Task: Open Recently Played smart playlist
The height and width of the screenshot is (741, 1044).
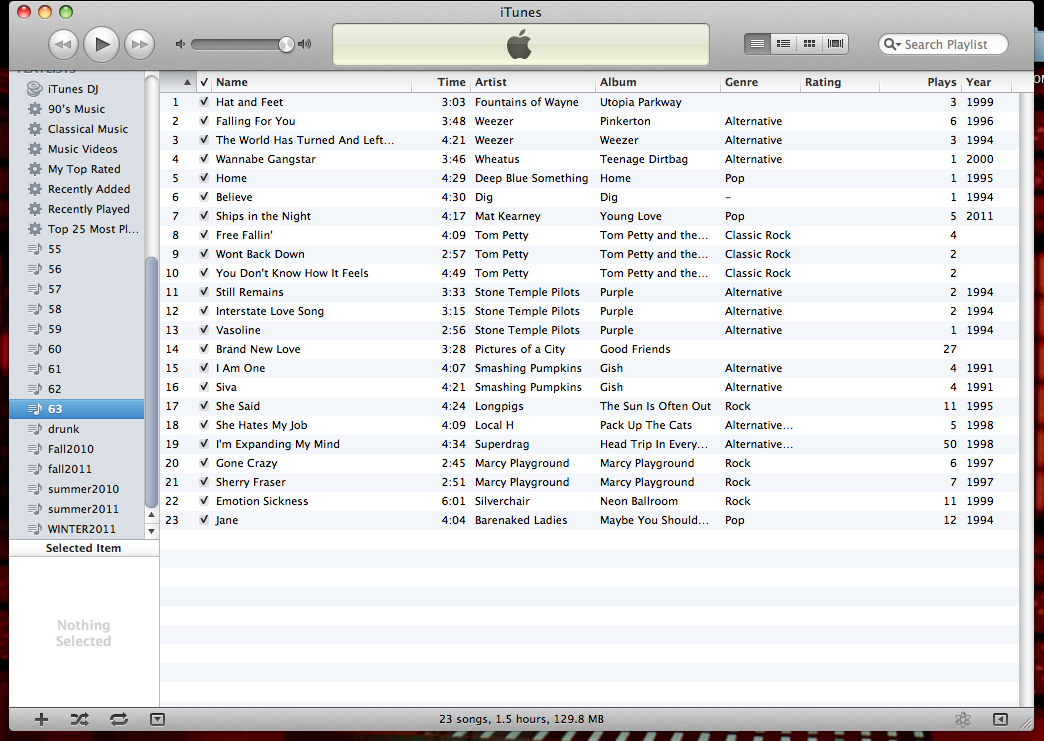Action: (x=77, y=209)
